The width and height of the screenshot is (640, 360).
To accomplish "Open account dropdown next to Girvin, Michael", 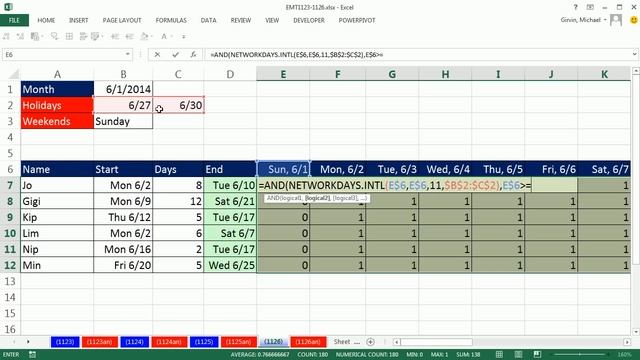I will coord(605,20).
